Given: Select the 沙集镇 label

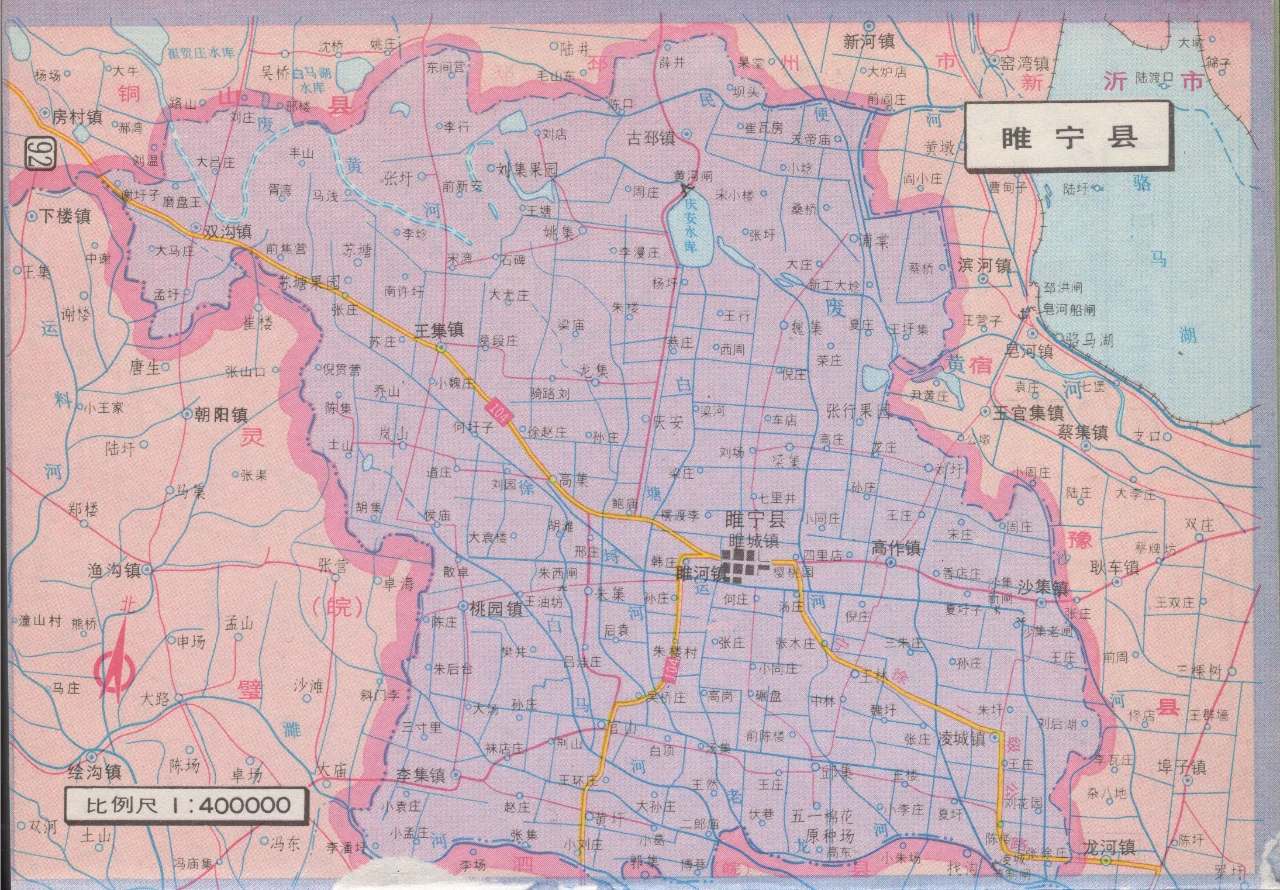Looking at the screenshot, I should (1045, 587).
